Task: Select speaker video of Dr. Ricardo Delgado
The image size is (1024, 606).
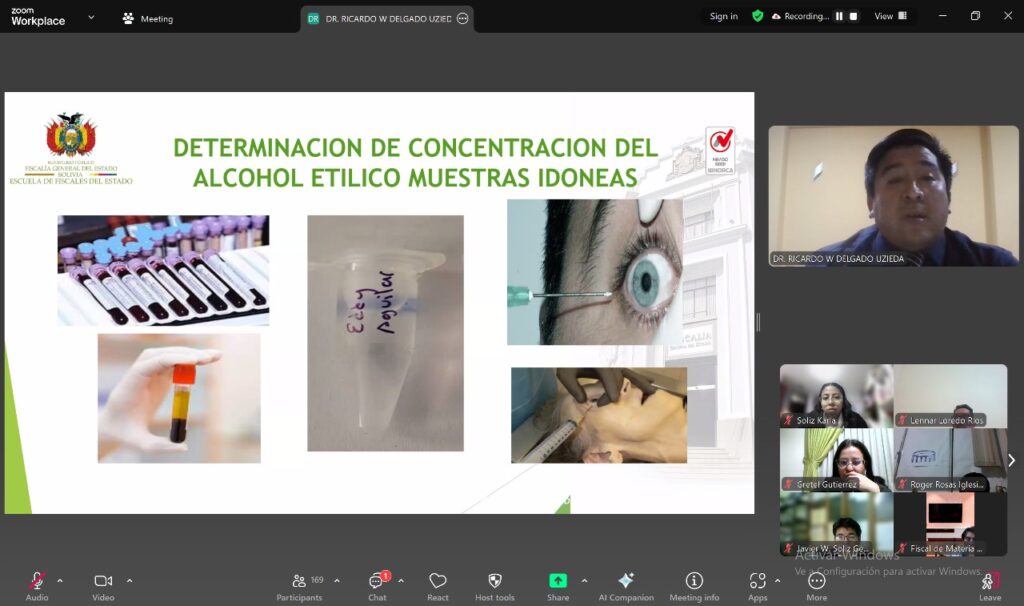Action: click(893, 196)
